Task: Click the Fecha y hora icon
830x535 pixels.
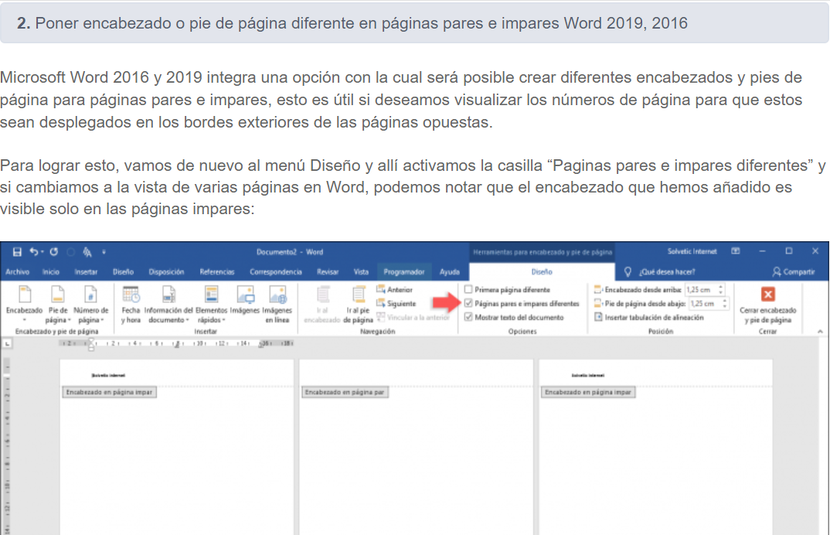Action: [x=131, y=298]
